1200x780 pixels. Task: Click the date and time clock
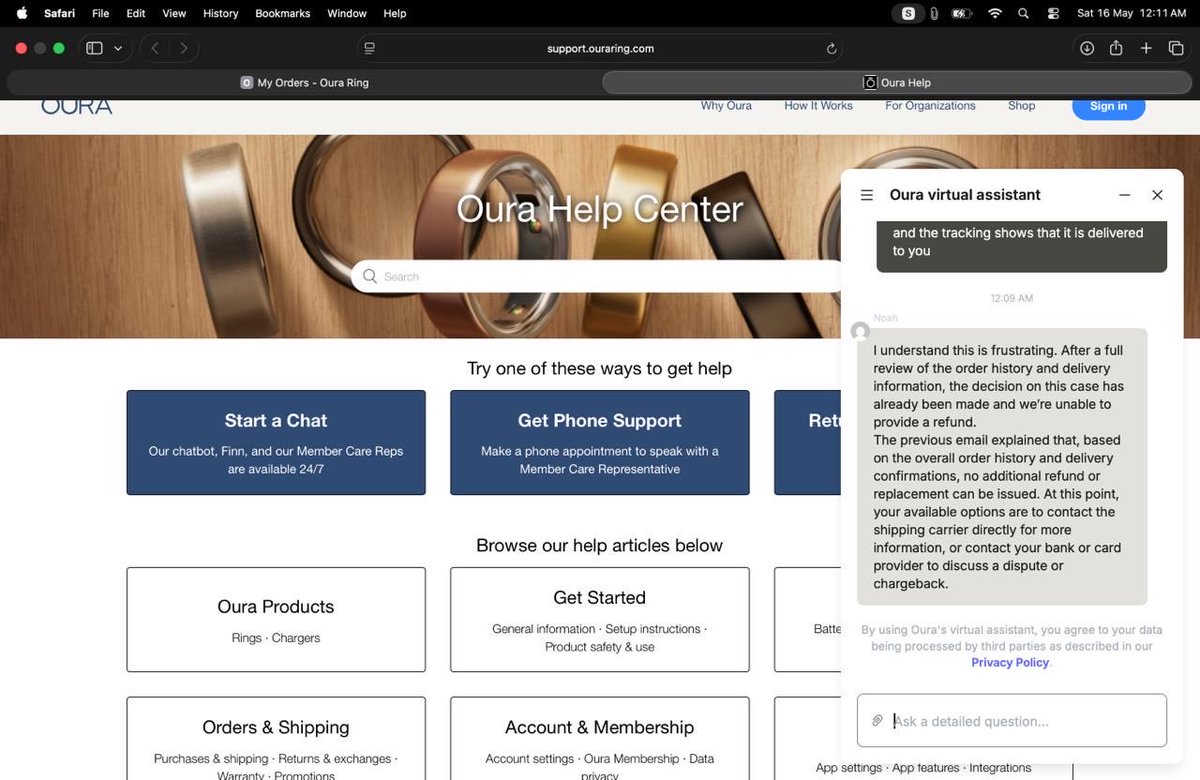tap(1132, 13)
